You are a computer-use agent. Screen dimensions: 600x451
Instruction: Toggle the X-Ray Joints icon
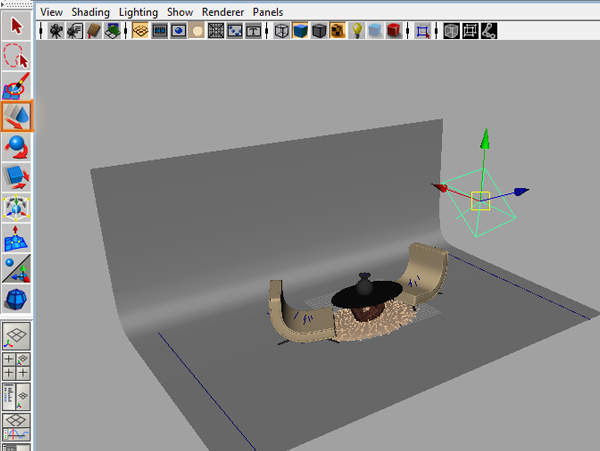pyautogui.click(x=489, y=31)
